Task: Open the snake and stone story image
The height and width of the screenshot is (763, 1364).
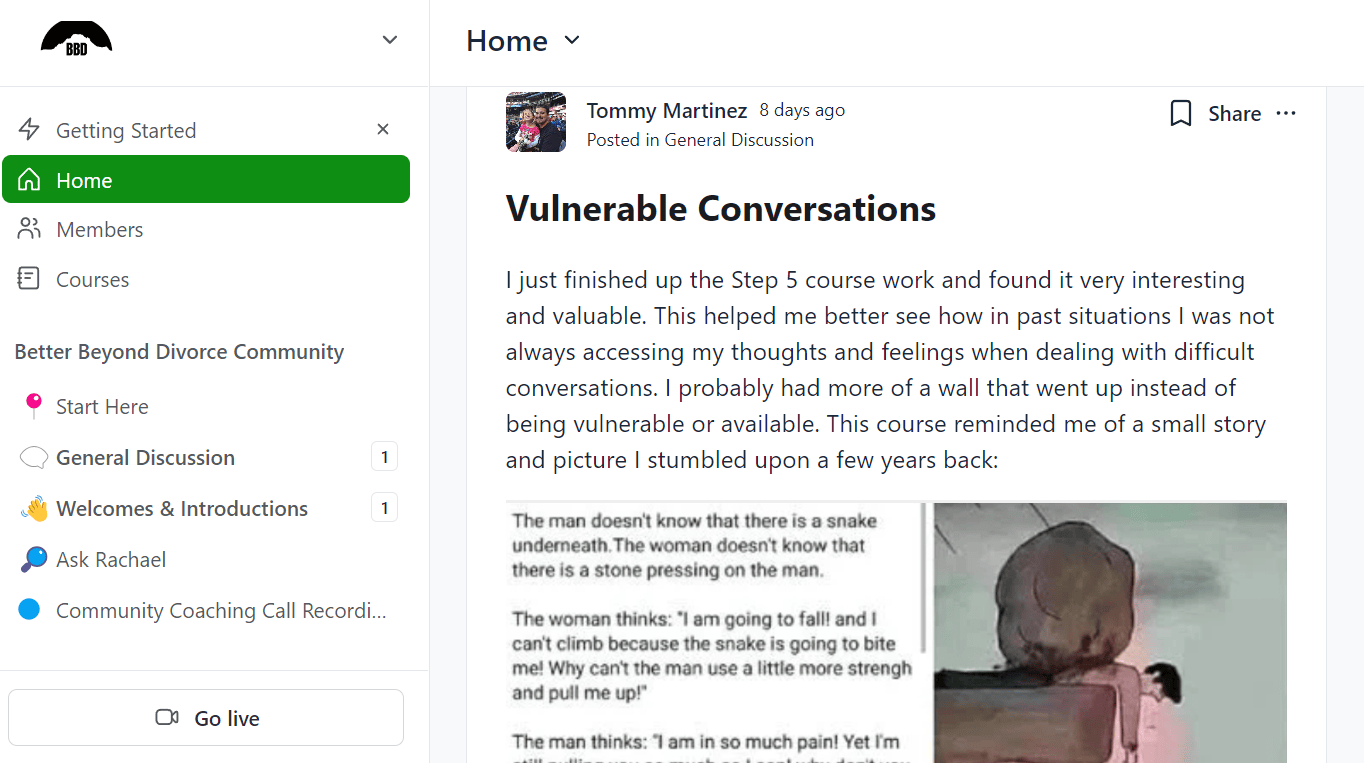Action: 896,632
